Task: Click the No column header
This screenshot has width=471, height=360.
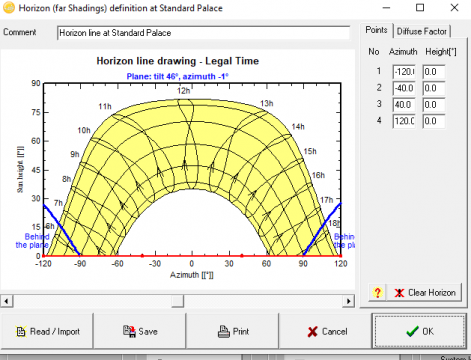Action: [x=374, y=52]
